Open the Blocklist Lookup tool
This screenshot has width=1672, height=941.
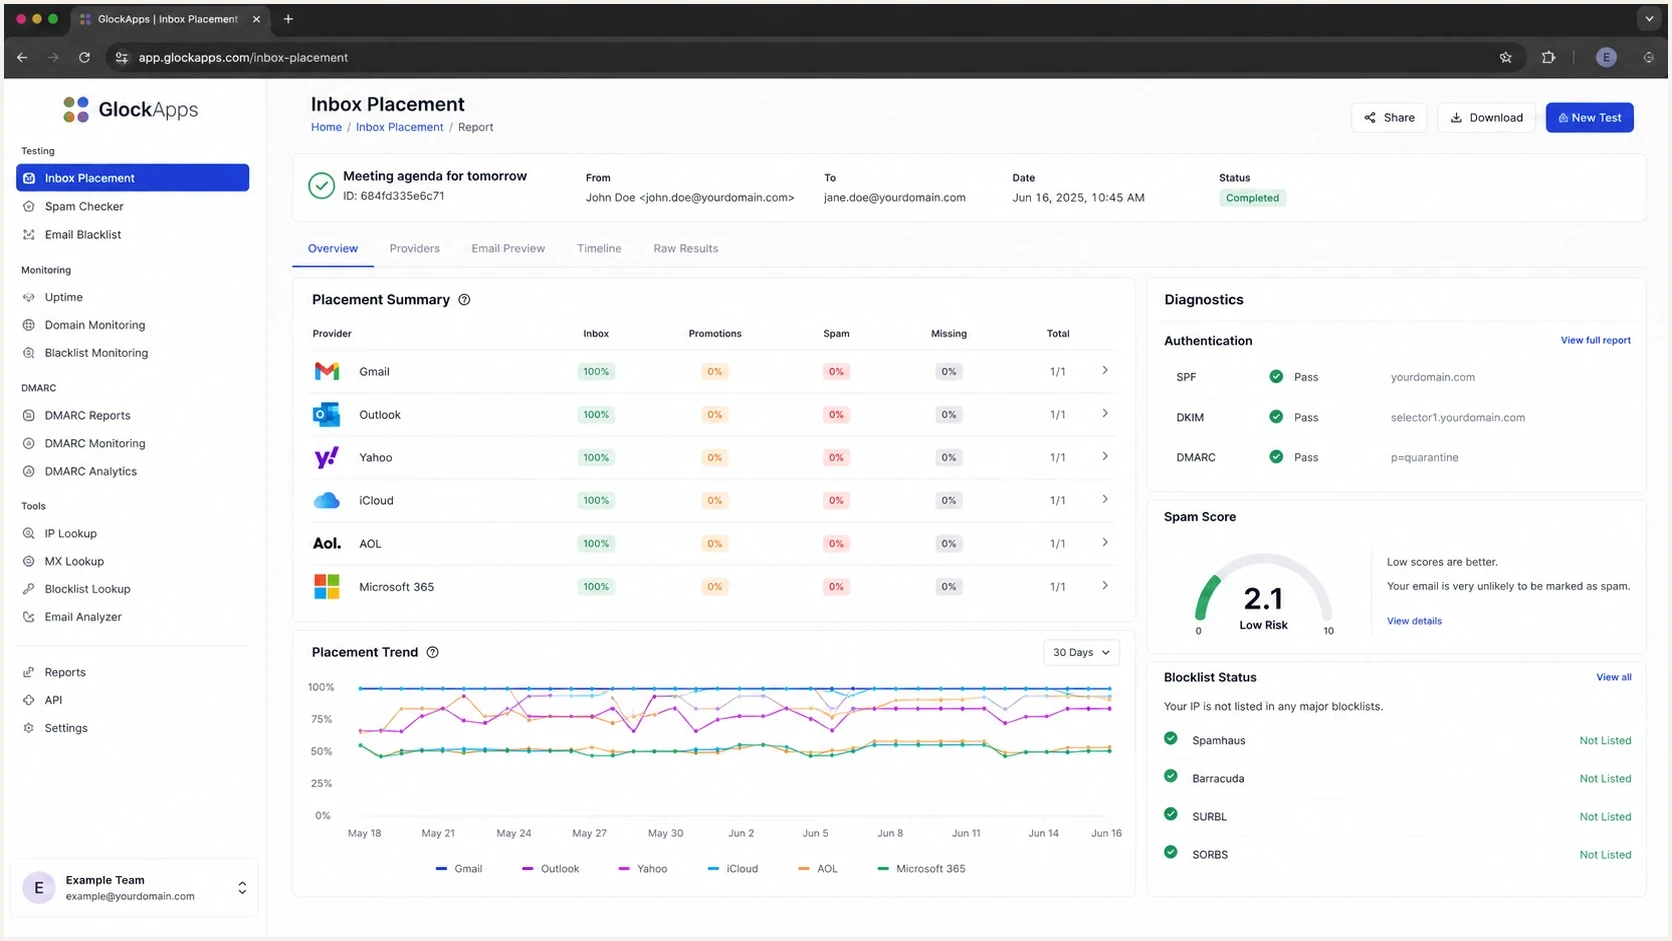click(87, 589)
